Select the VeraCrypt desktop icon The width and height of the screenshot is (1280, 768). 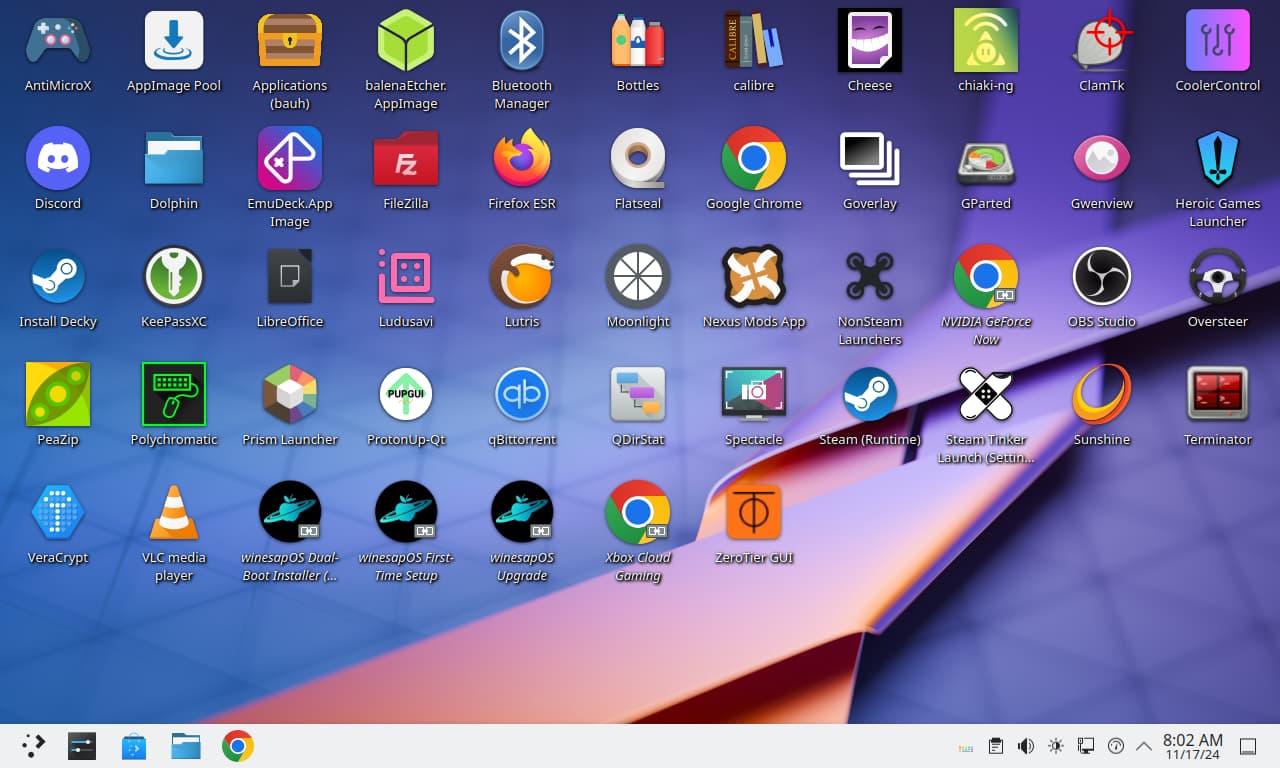(x=58, y=513)
